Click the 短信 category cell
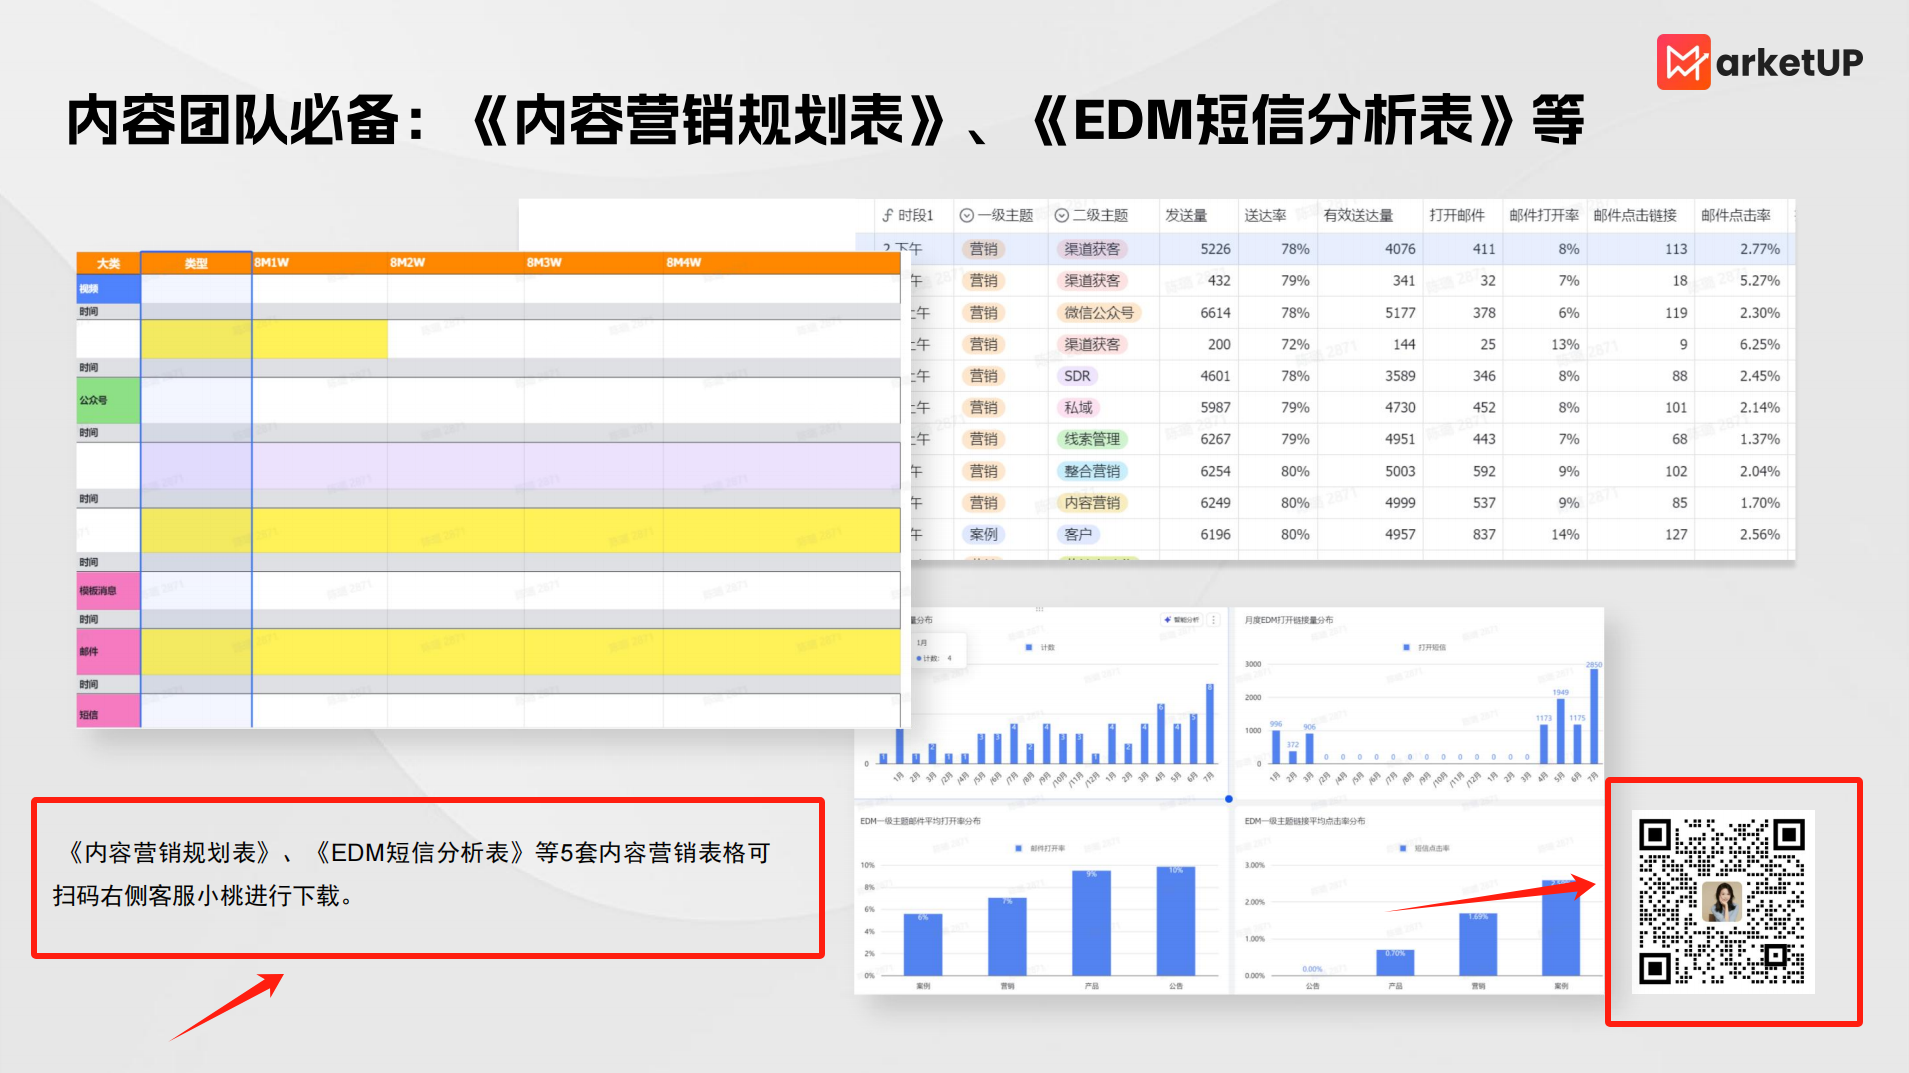1909x1073 pixels. 108,712
